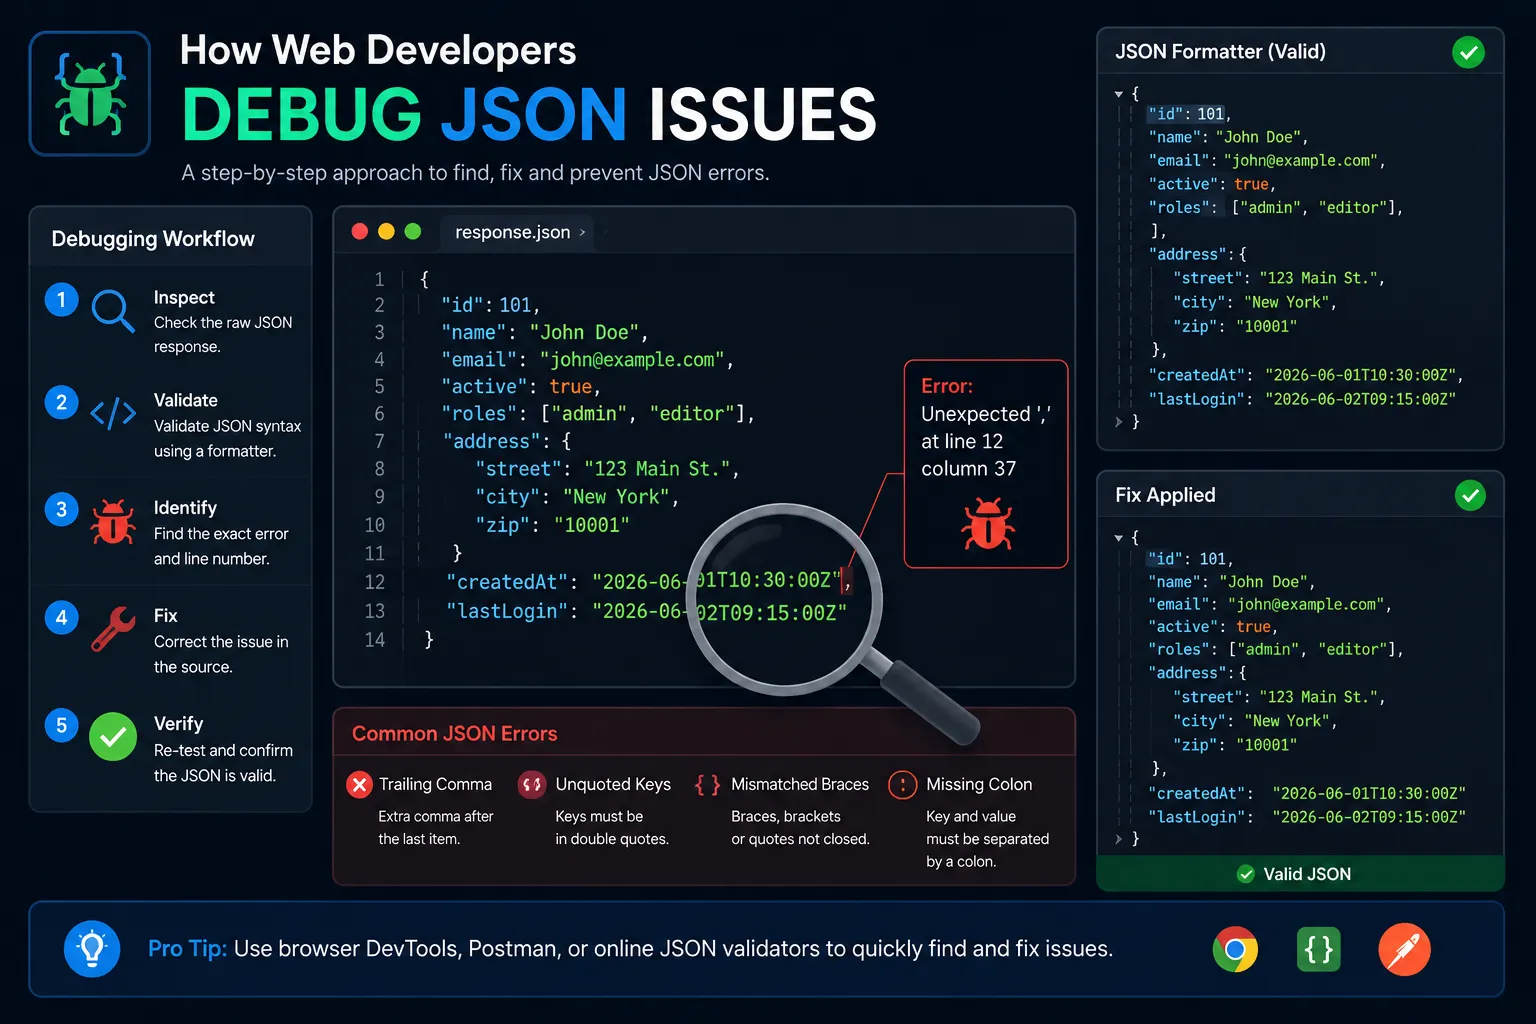The image size is (1536, 1024).
Task: Click the chevron next to response.json
Action: pyautogui.click(x=583, y=232)
